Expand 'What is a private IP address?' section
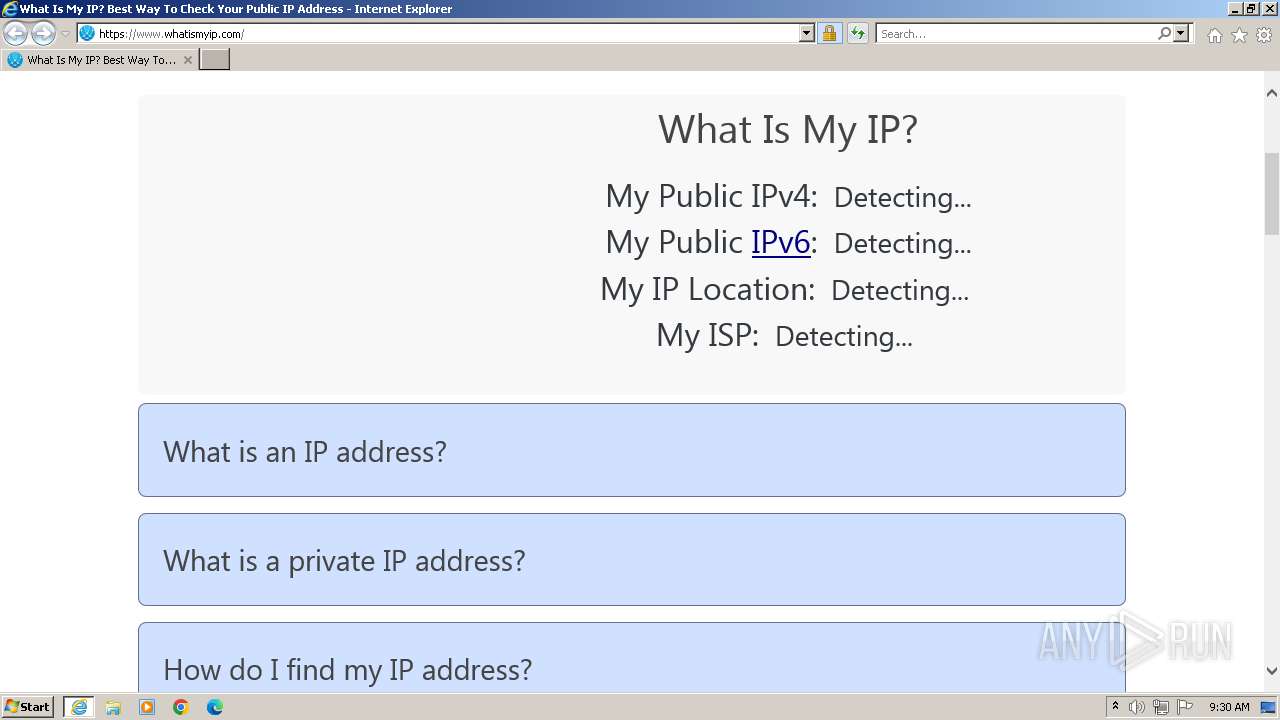The height and width of the screenshot is (720, 1280). click(x=632, y=560)
